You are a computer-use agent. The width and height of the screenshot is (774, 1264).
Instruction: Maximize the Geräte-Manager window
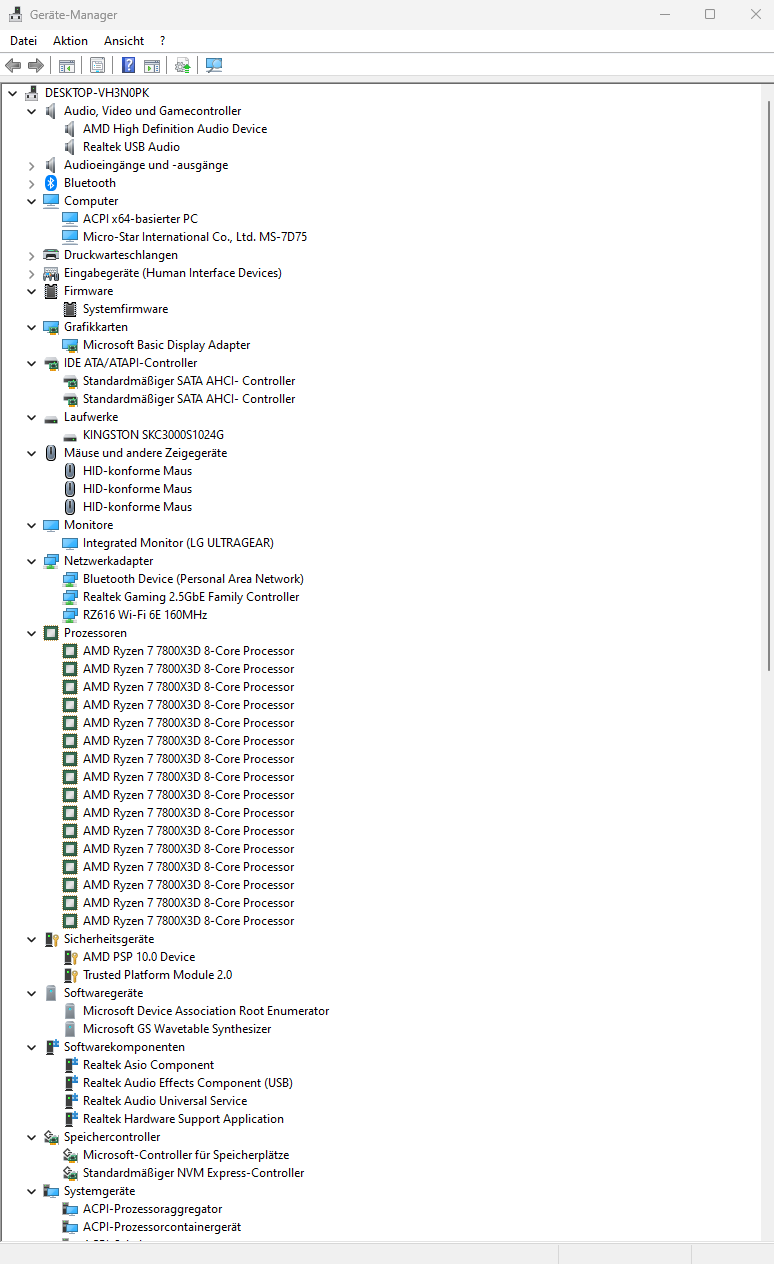(710, 14)
